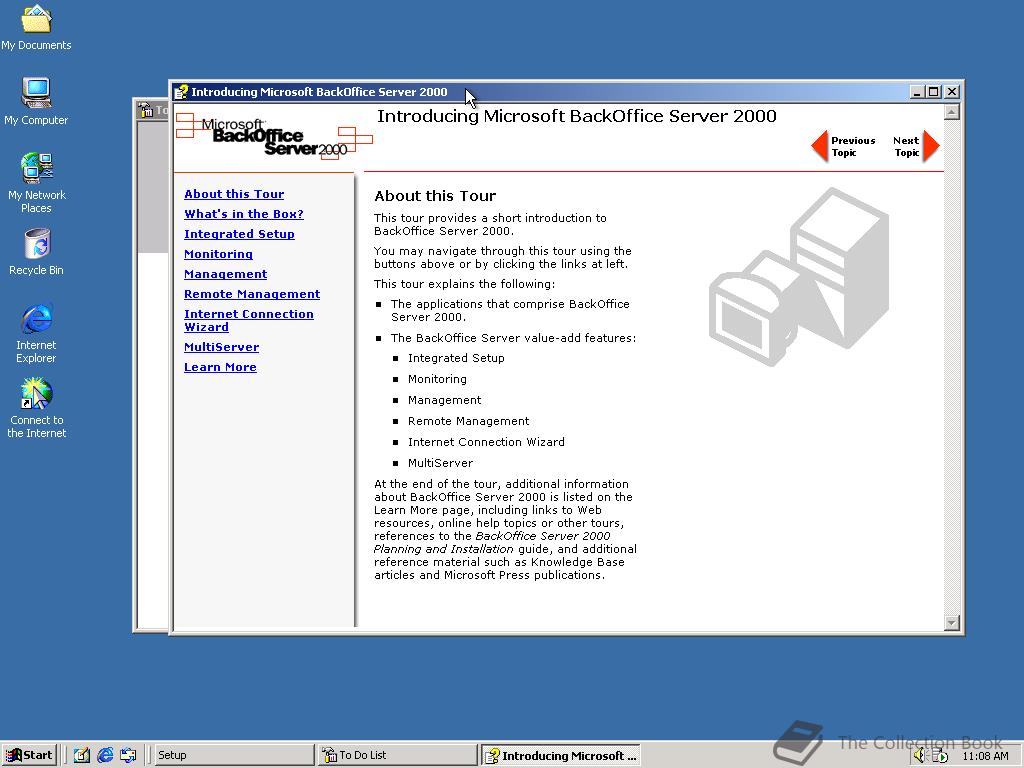Go to the Integrated Setup topic
This screenshot has width=1024, height=768.
pyautogui.click(x=239, y=234)
